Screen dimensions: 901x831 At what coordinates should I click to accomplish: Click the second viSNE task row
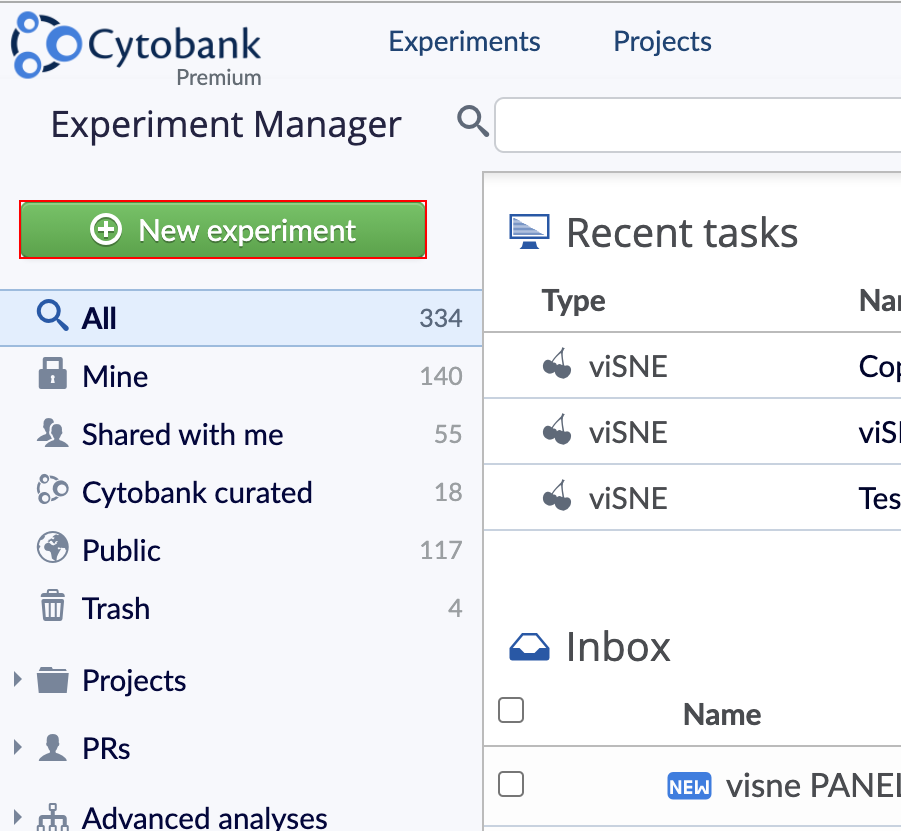[692, 432]
